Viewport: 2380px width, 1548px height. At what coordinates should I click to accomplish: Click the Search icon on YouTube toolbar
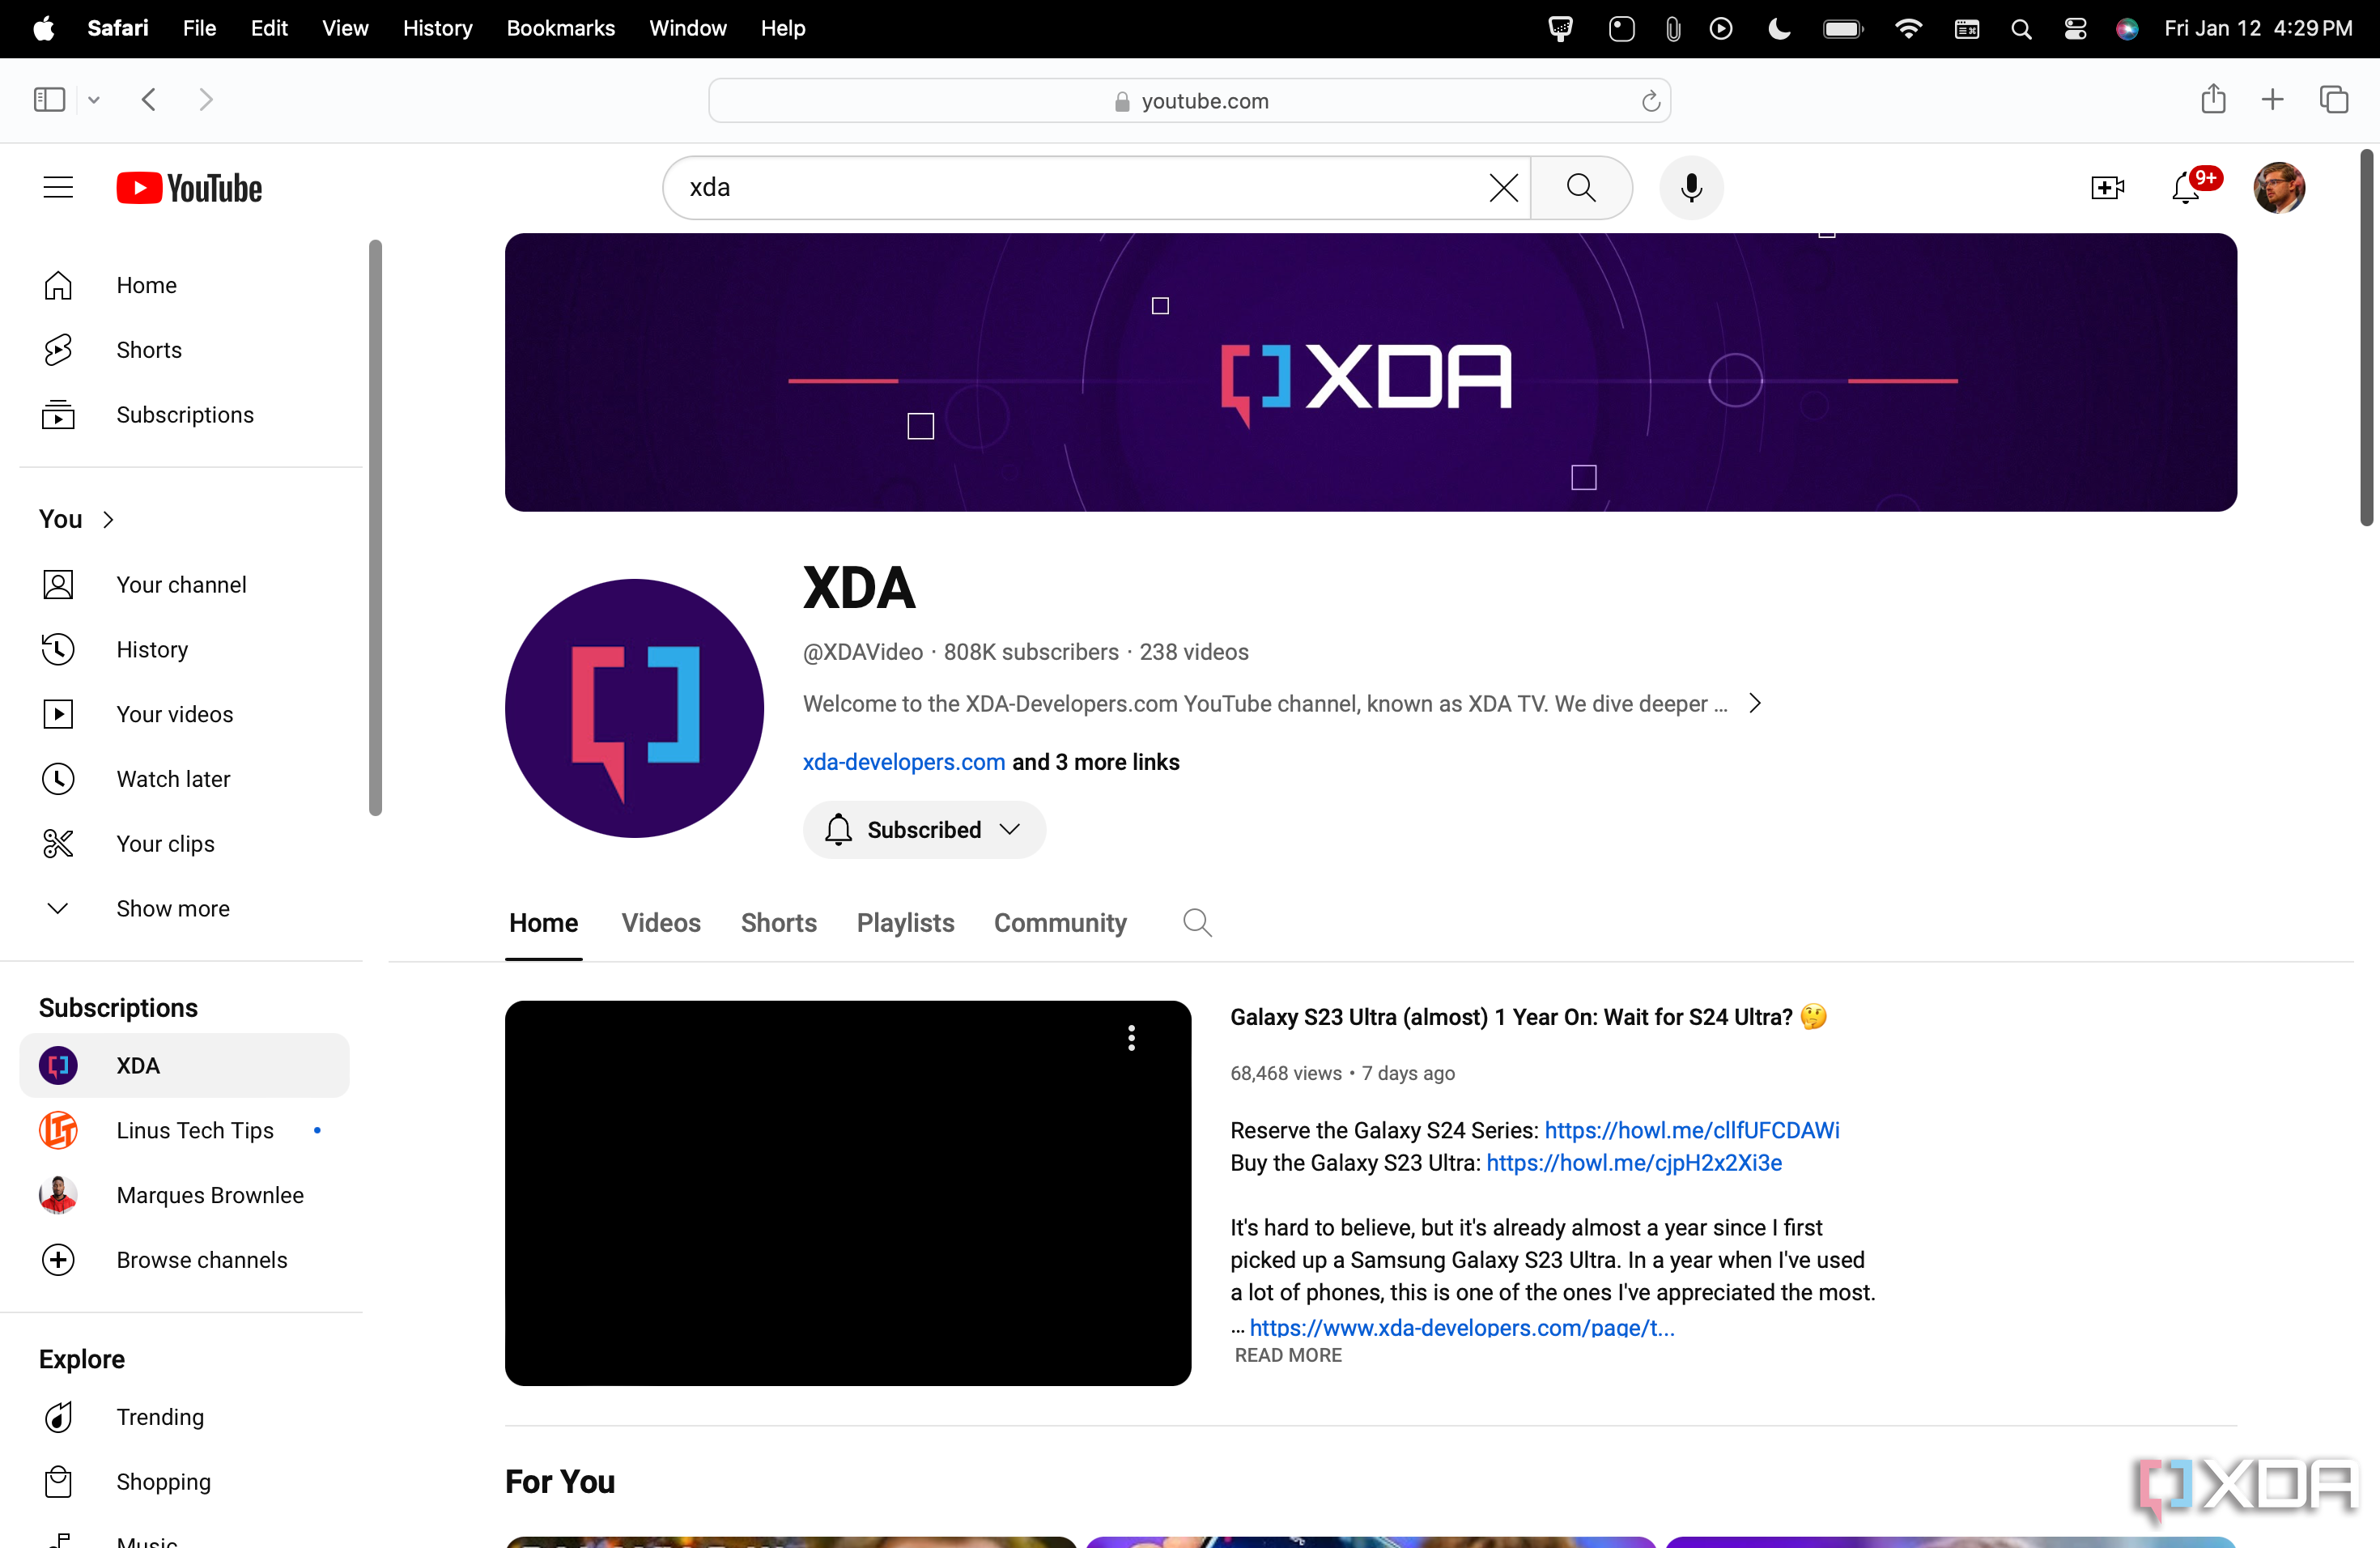click(x=1580, y=187)
